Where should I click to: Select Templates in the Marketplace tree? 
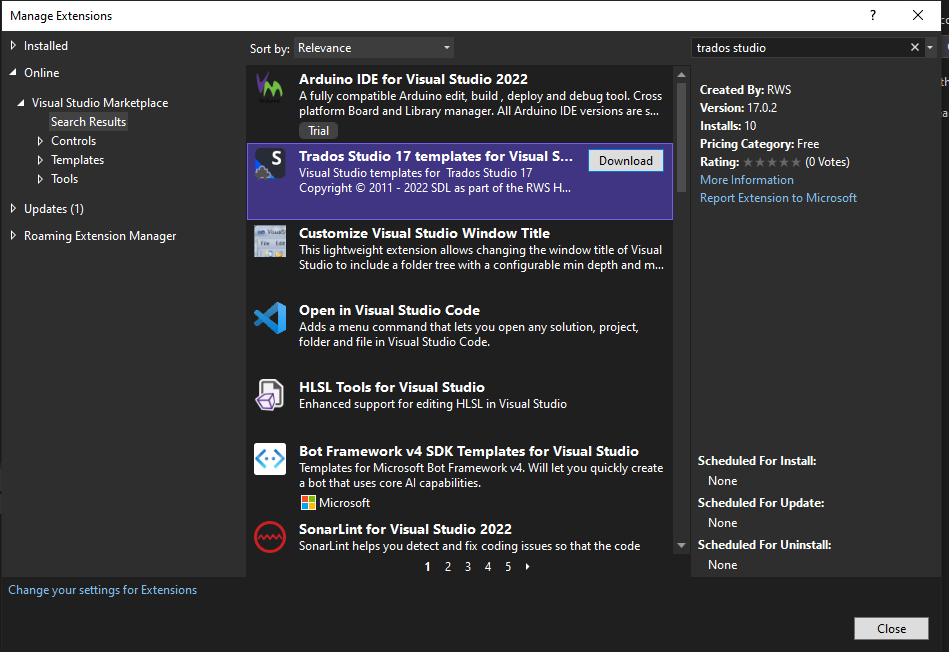(77, 160)
